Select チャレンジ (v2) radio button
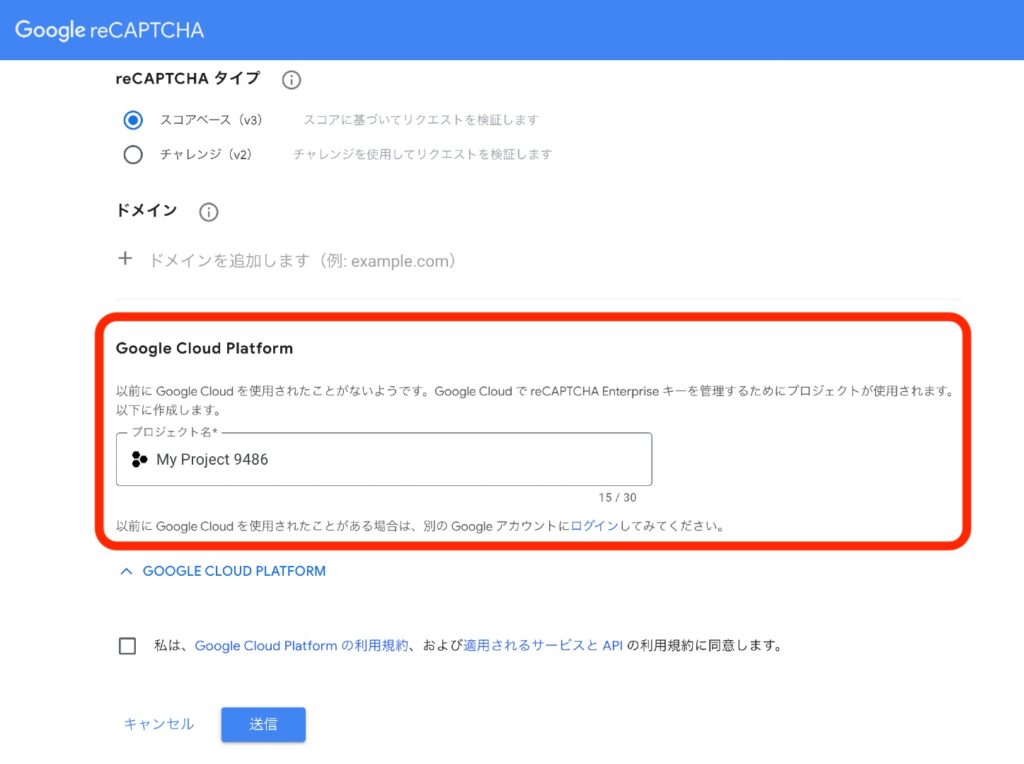The image size is (1024, 764). coord(133,154)
